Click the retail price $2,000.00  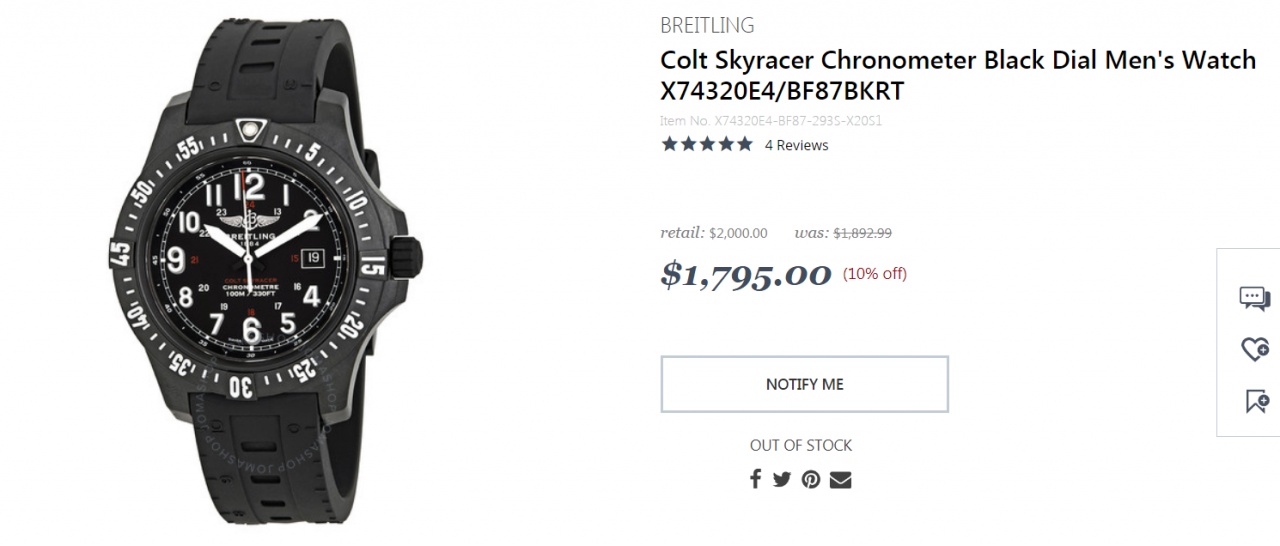738,233
